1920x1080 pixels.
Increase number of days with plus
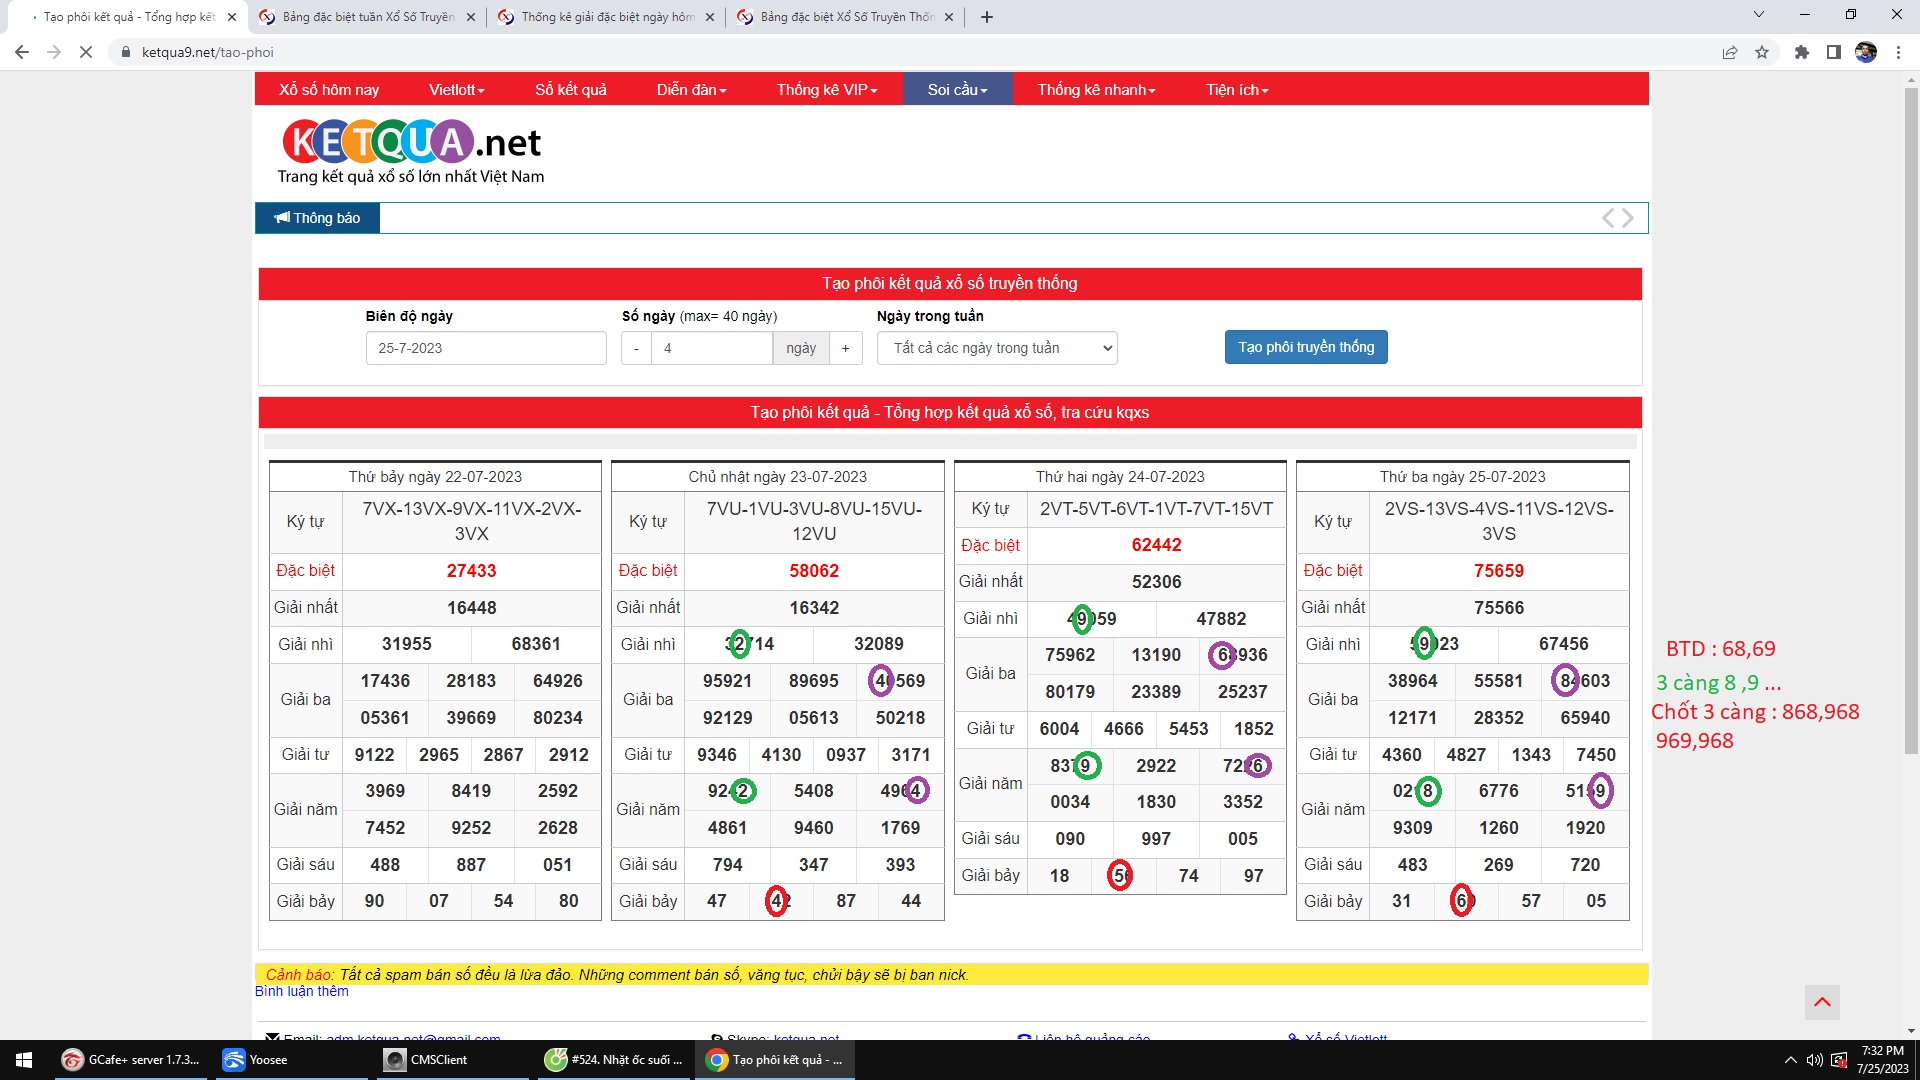845,348
